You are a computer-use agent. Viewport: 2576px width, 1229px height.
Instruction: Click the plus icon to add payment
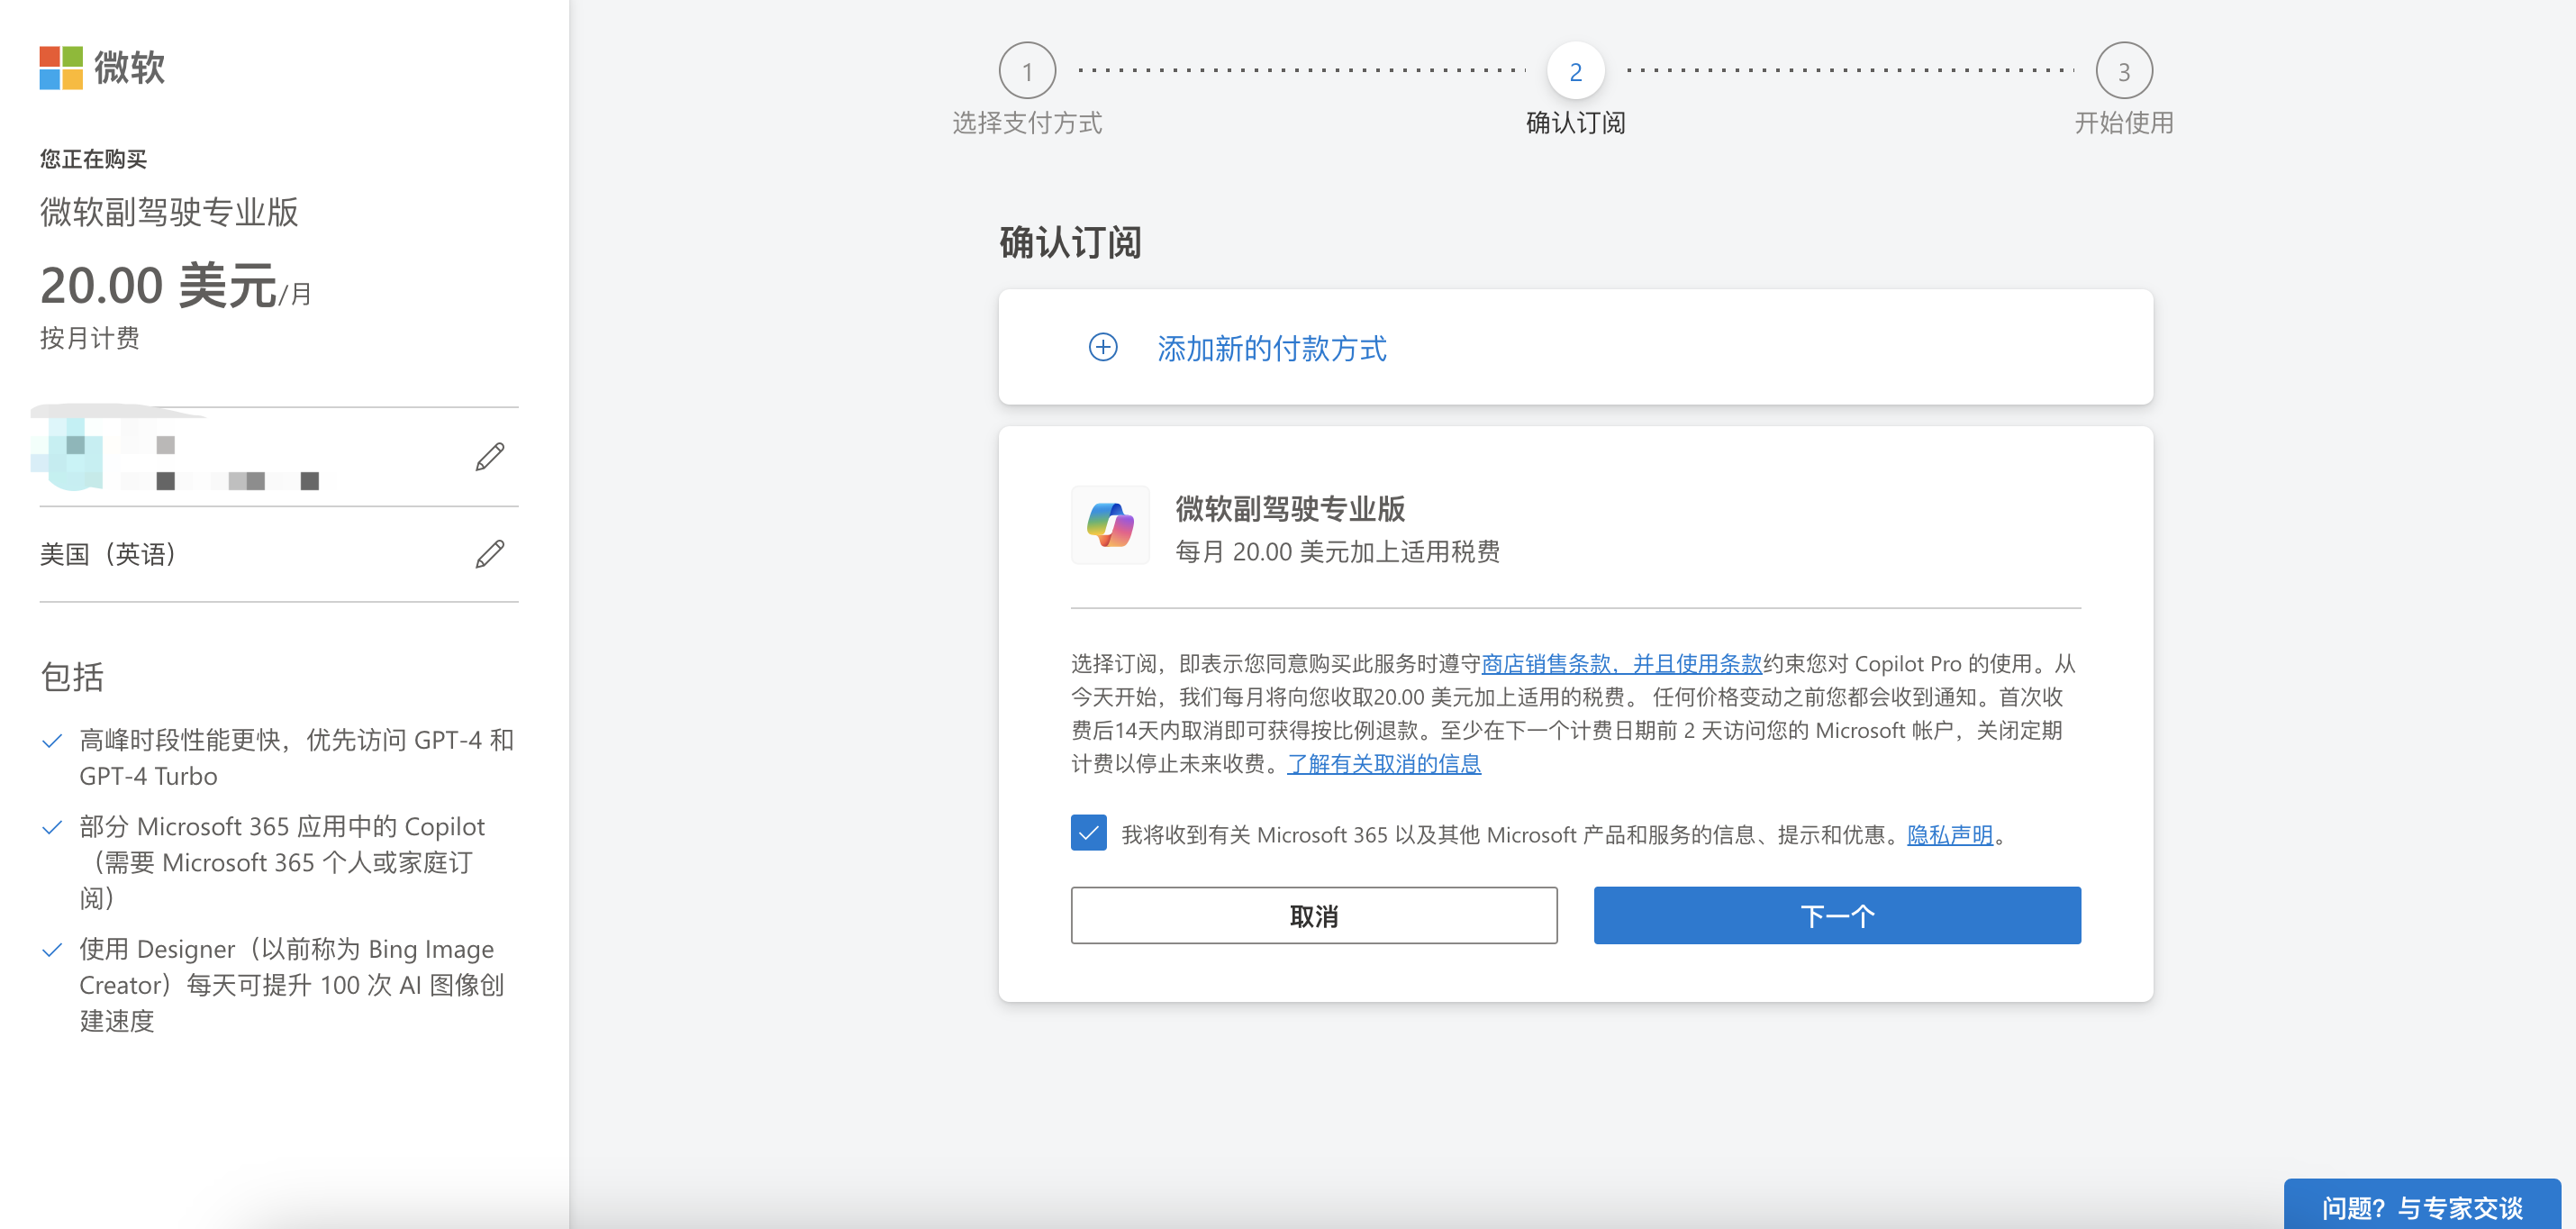[1103, 347]
